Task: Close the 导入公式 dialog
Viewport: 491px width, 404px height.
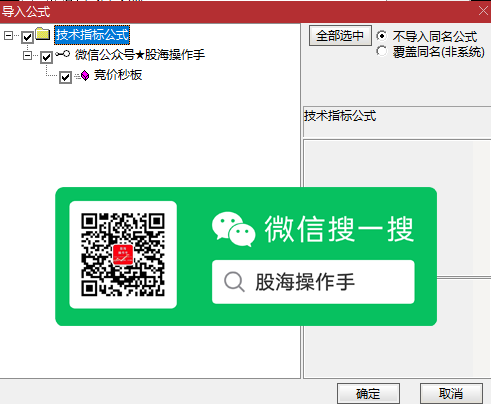Action: click(483, 11)
